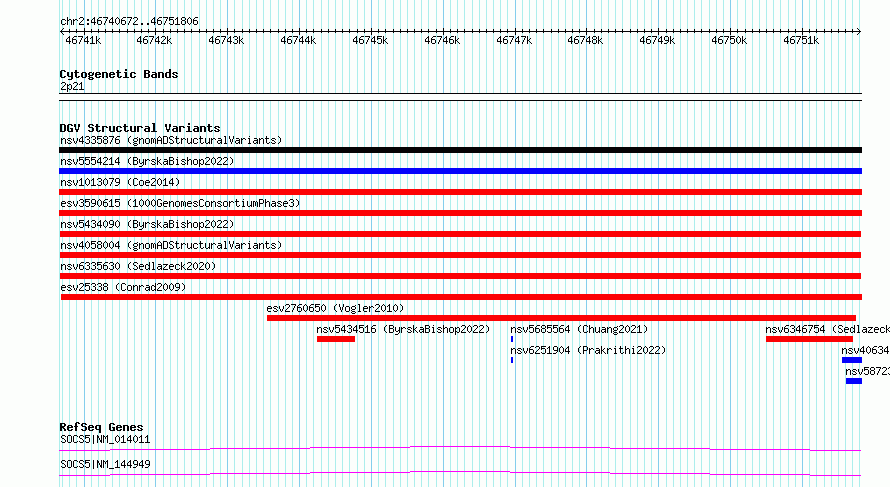Open esv25338 Conrad2009 label
Viewport: 890px width, 487px height.
pos(123,287)
